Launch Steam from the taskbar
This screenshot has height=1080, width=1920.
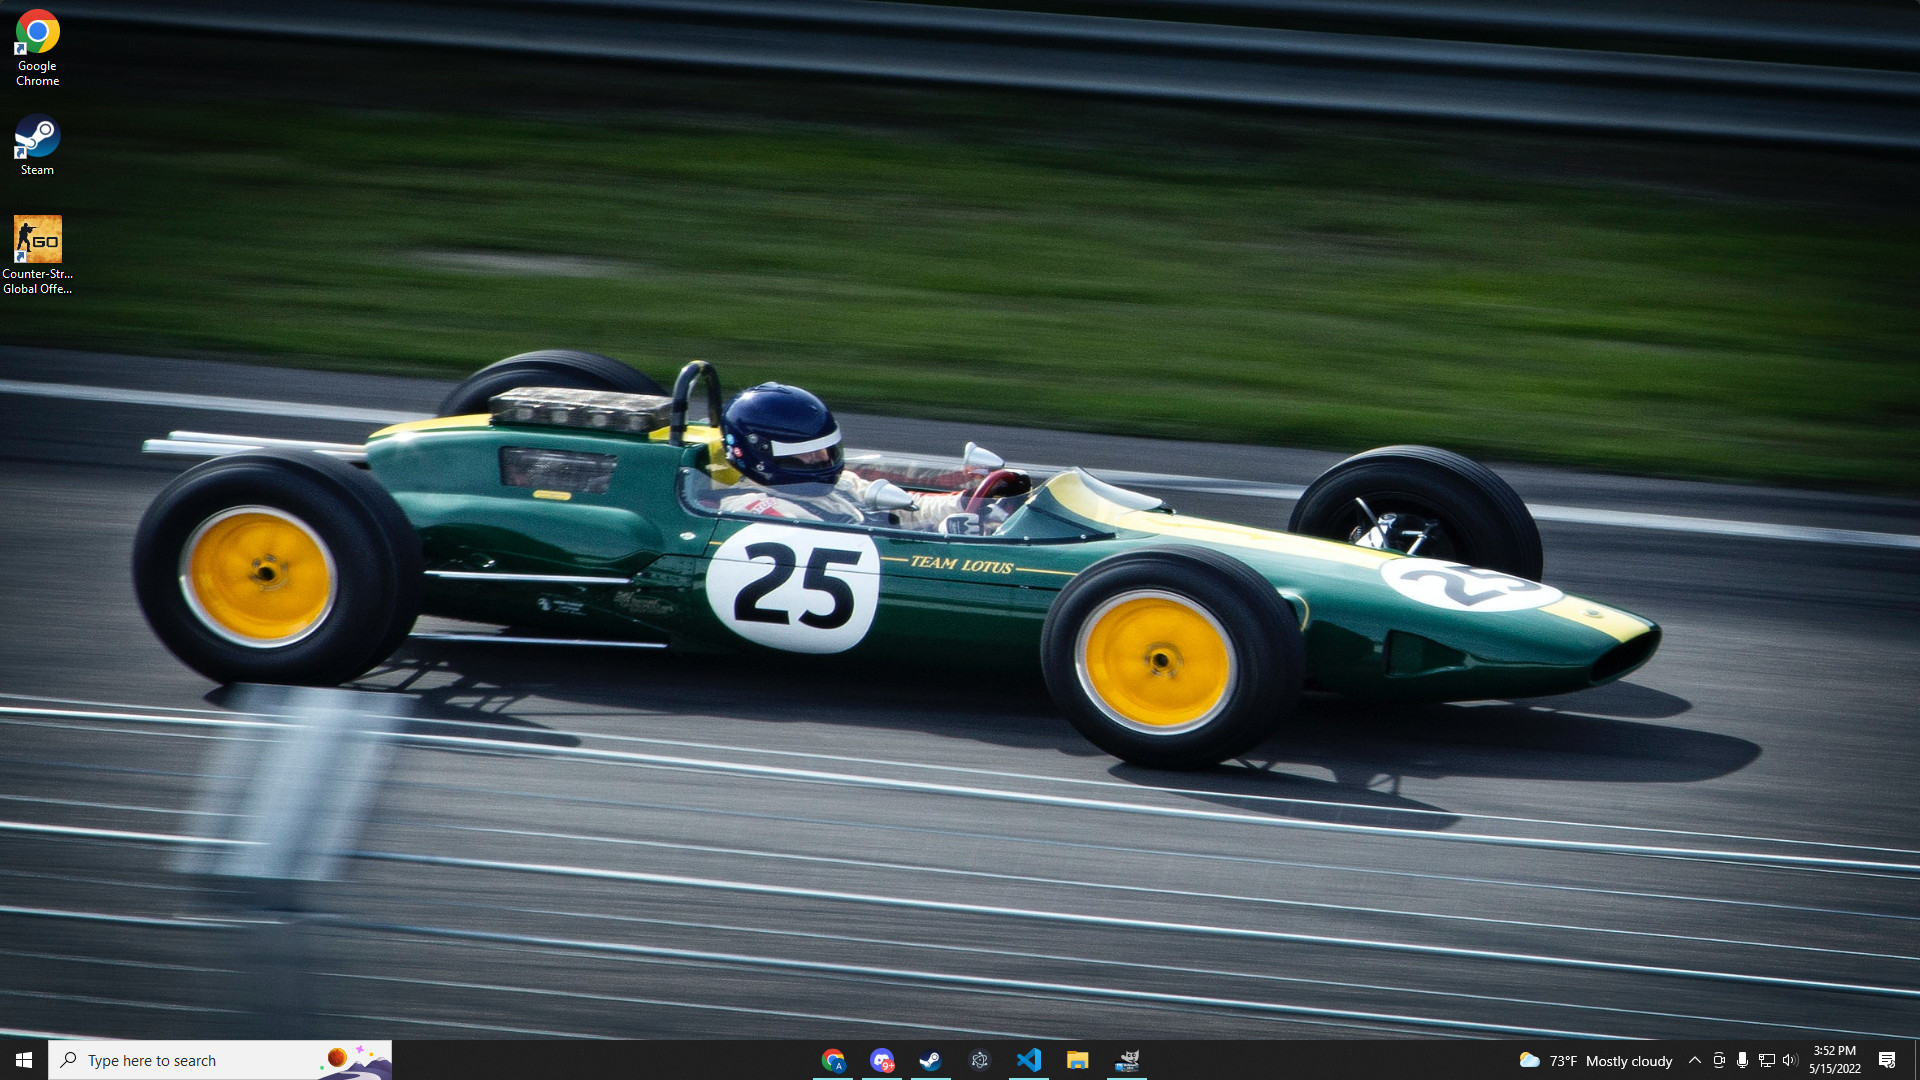pos(933,1060)
